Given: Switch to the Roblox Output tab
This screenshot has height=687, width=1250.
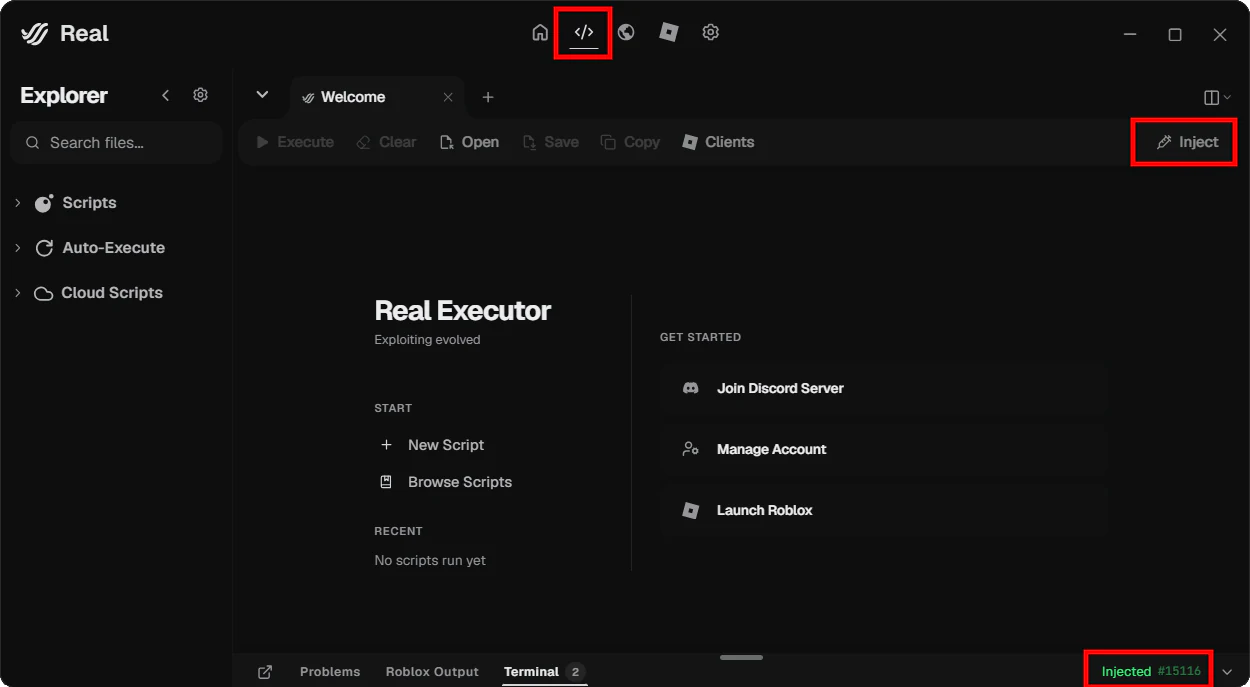Looking at the screenshot, I should 432,672.
